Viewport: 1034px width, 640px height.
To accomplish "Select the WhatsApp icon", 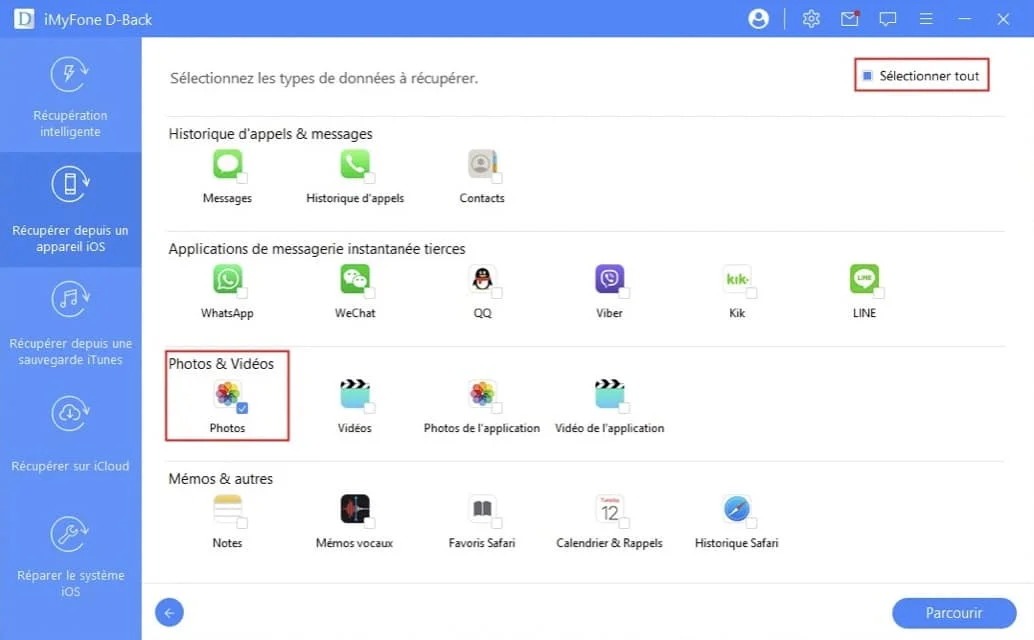I will click(x=227, y=279).
